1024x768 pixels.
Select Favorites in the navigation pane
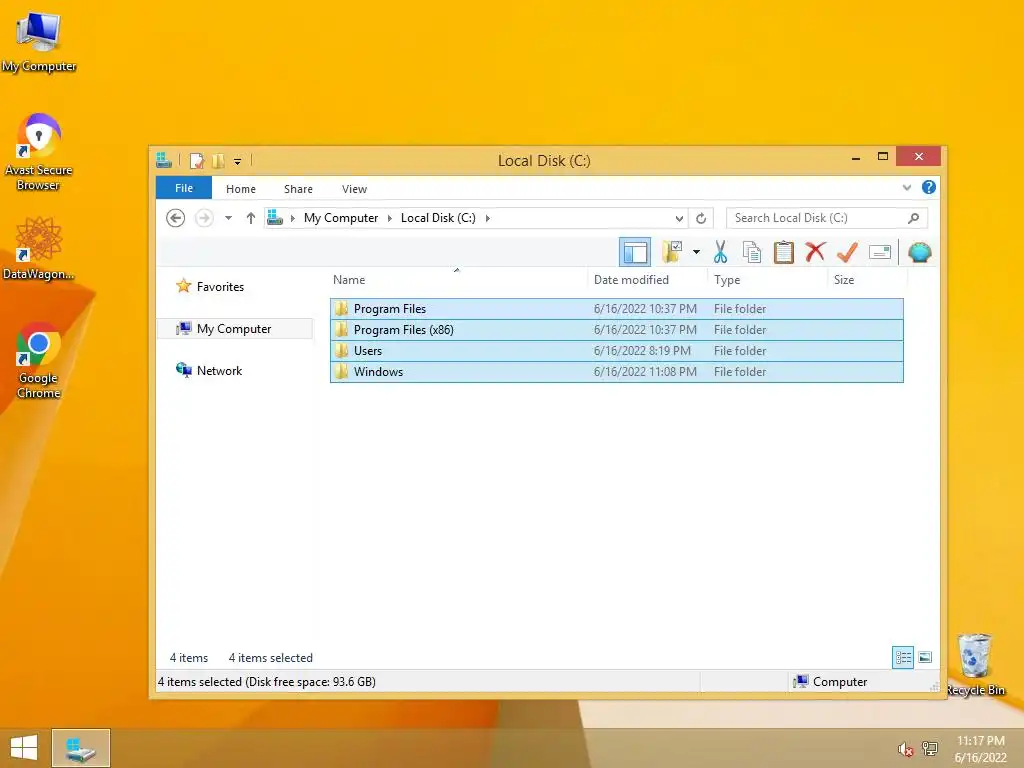[220, 287]
